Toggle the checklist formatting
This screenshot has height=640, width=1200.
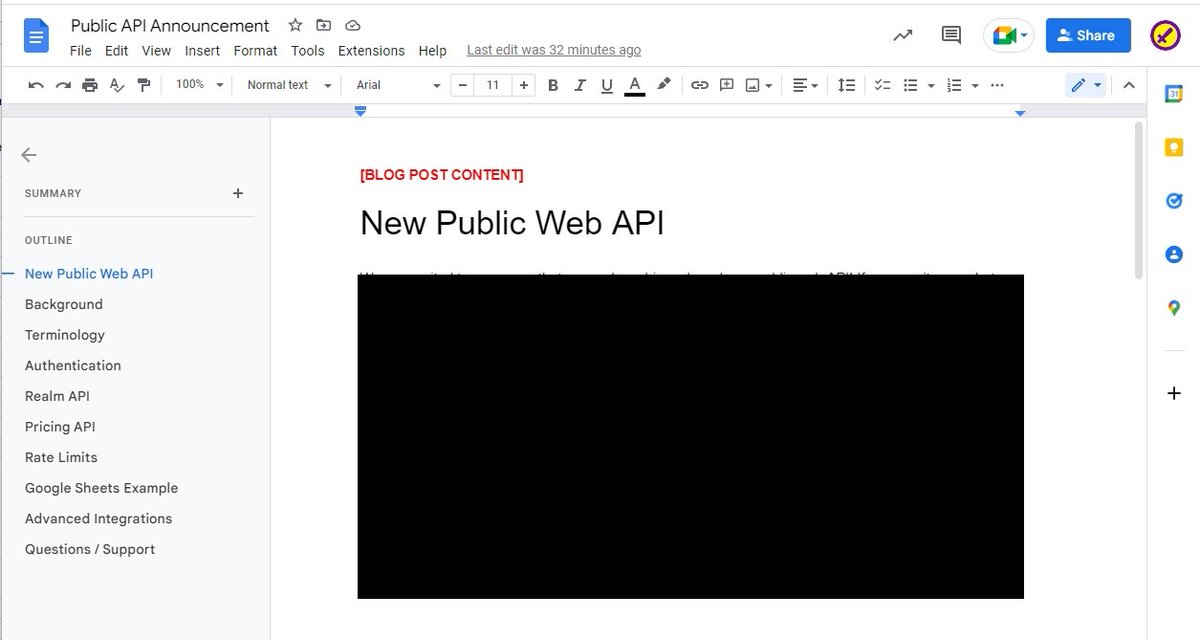point(882,85)
